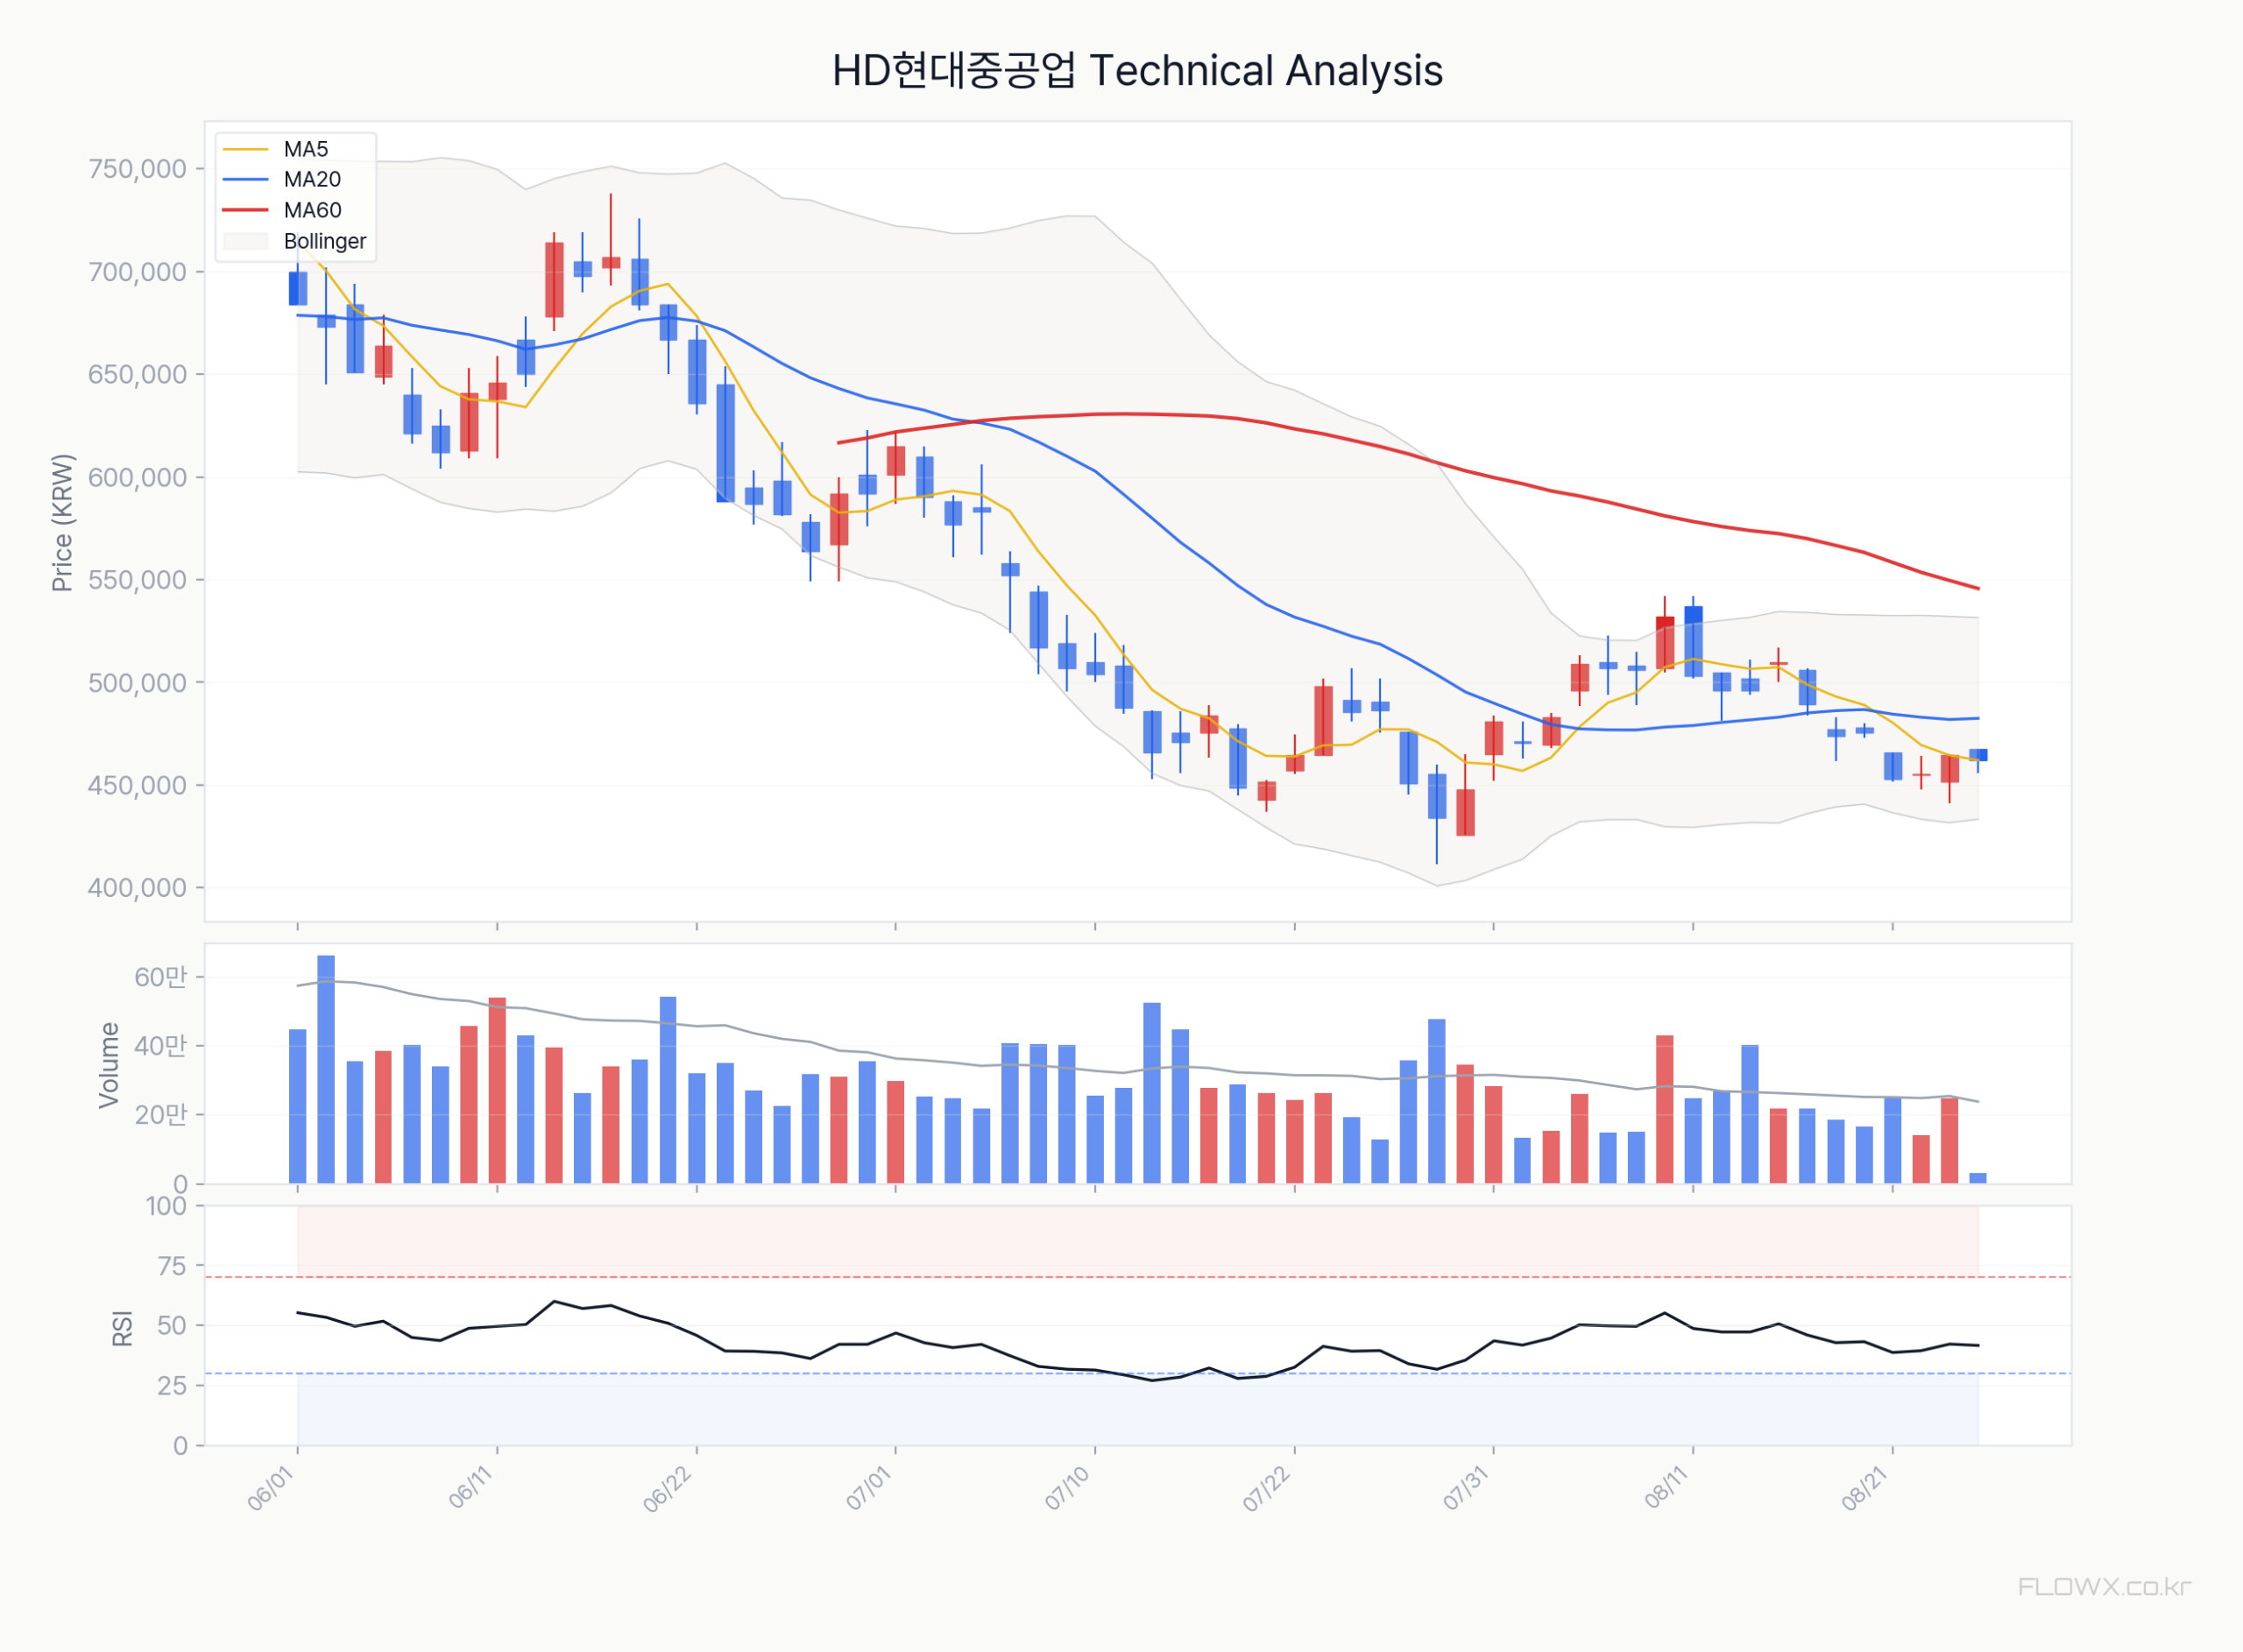Click the 07/31 date label

[1467, 1489]
